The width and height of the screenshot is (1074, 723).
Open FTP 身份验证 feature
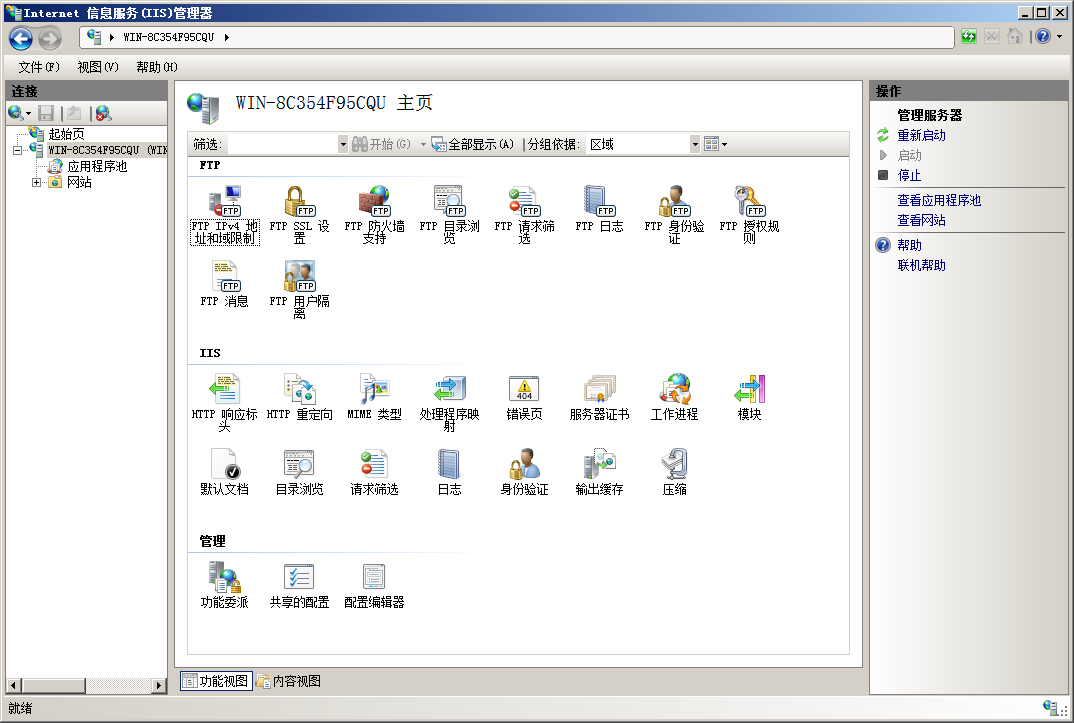click(x=675, y=214)
